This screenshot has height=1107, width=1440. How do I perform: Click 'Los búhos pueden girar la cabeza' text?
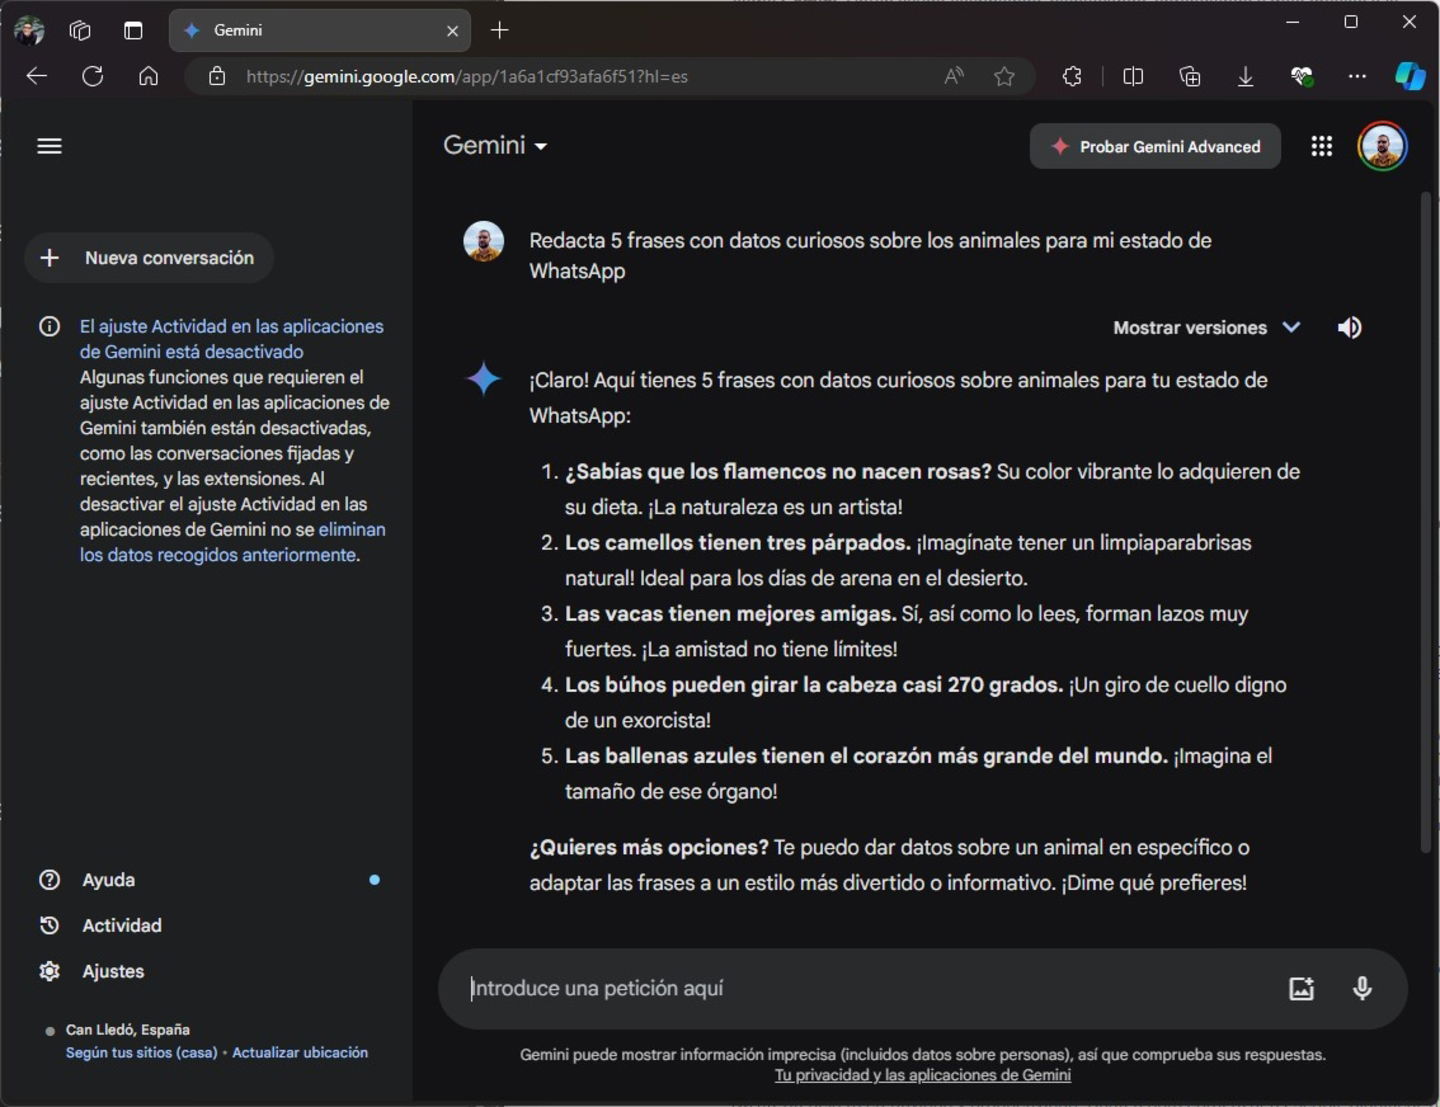click(x=814, y=685)
